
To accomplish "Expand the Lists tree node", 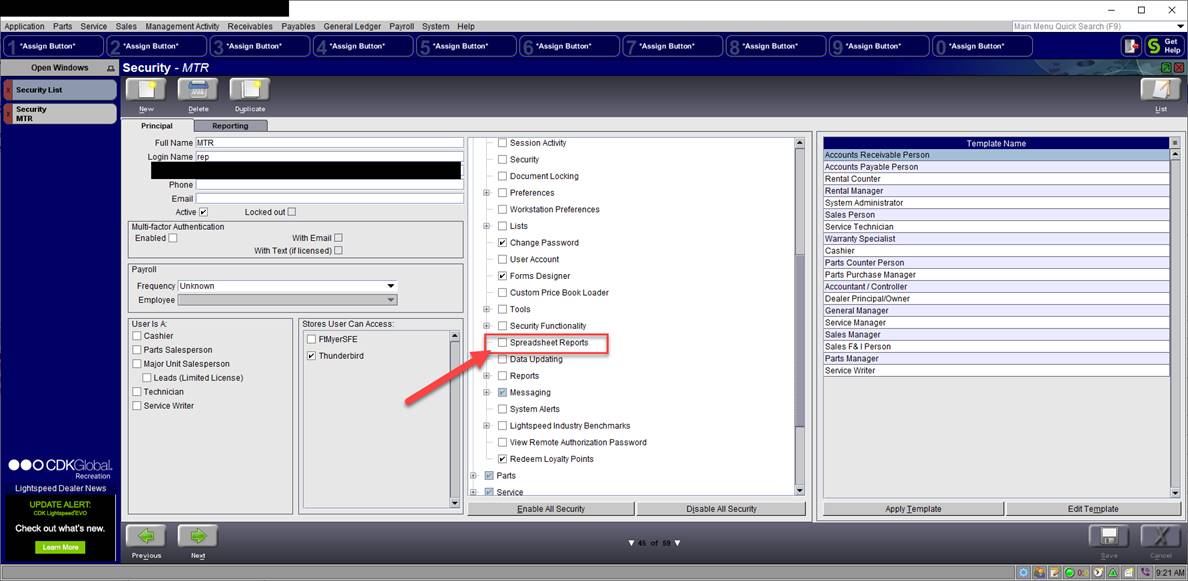I will click(x=487, y=226).
